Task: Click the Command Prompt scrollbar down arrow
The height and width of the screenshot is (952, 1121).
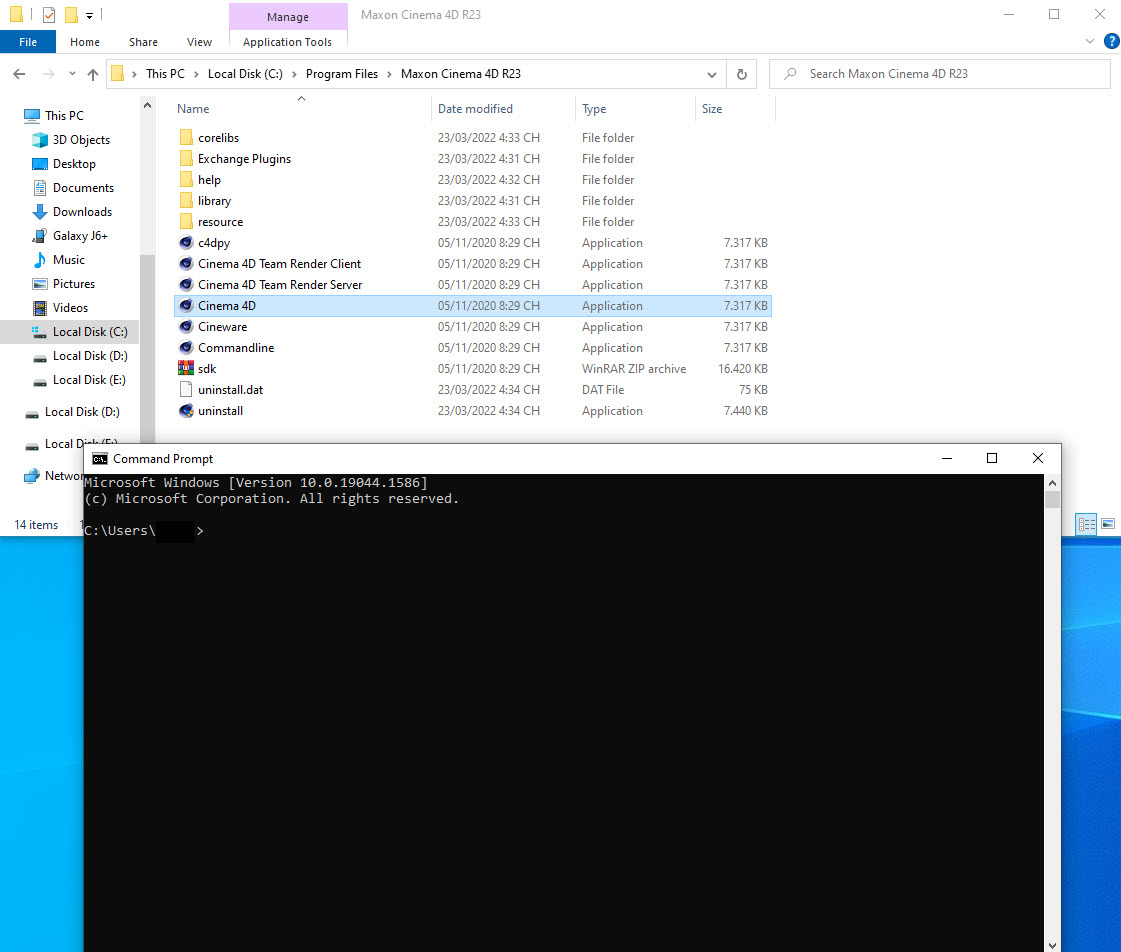Action: tap(1052, 945)
